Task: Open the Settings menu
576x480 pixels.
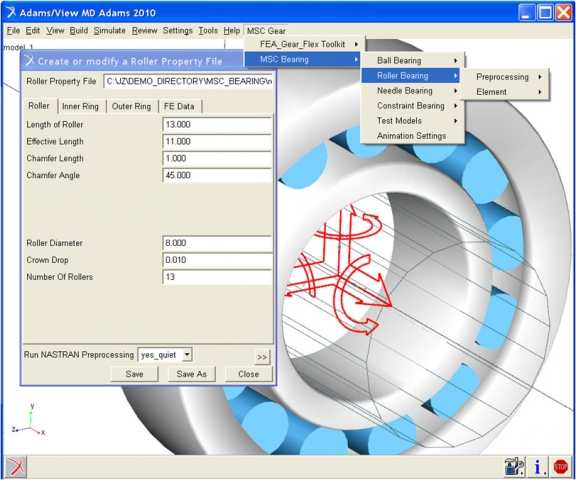Action: click(177, 30)
